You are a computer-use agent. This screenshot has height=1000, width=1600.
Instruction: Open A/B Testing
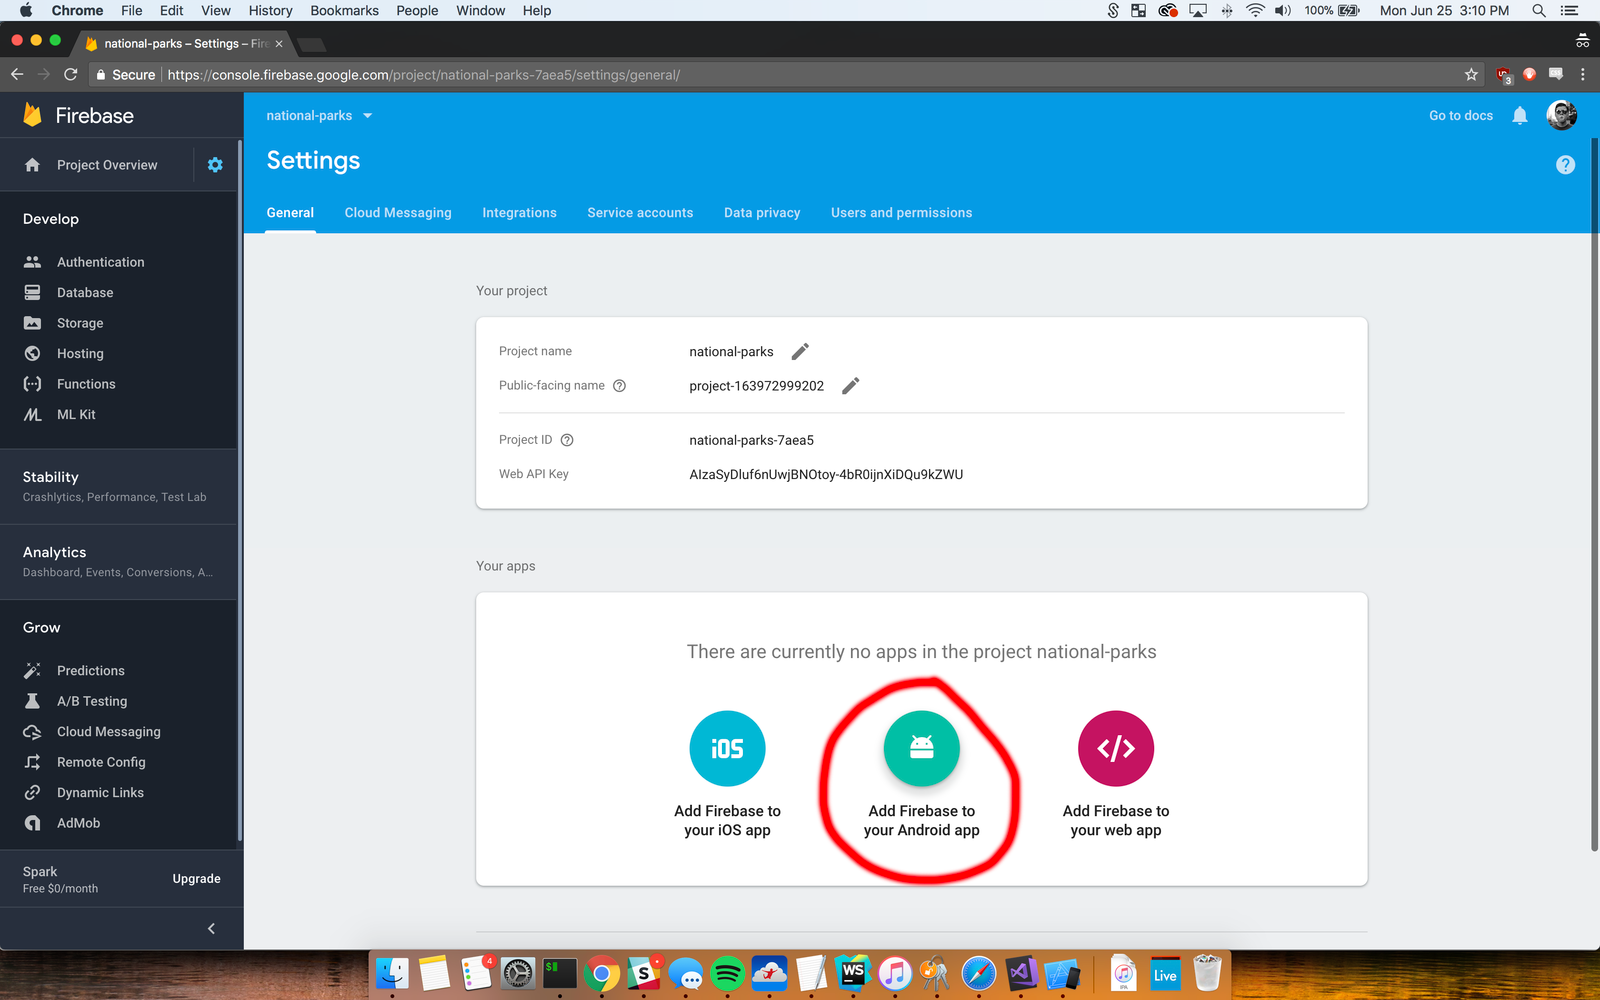[x=92, y=701]
